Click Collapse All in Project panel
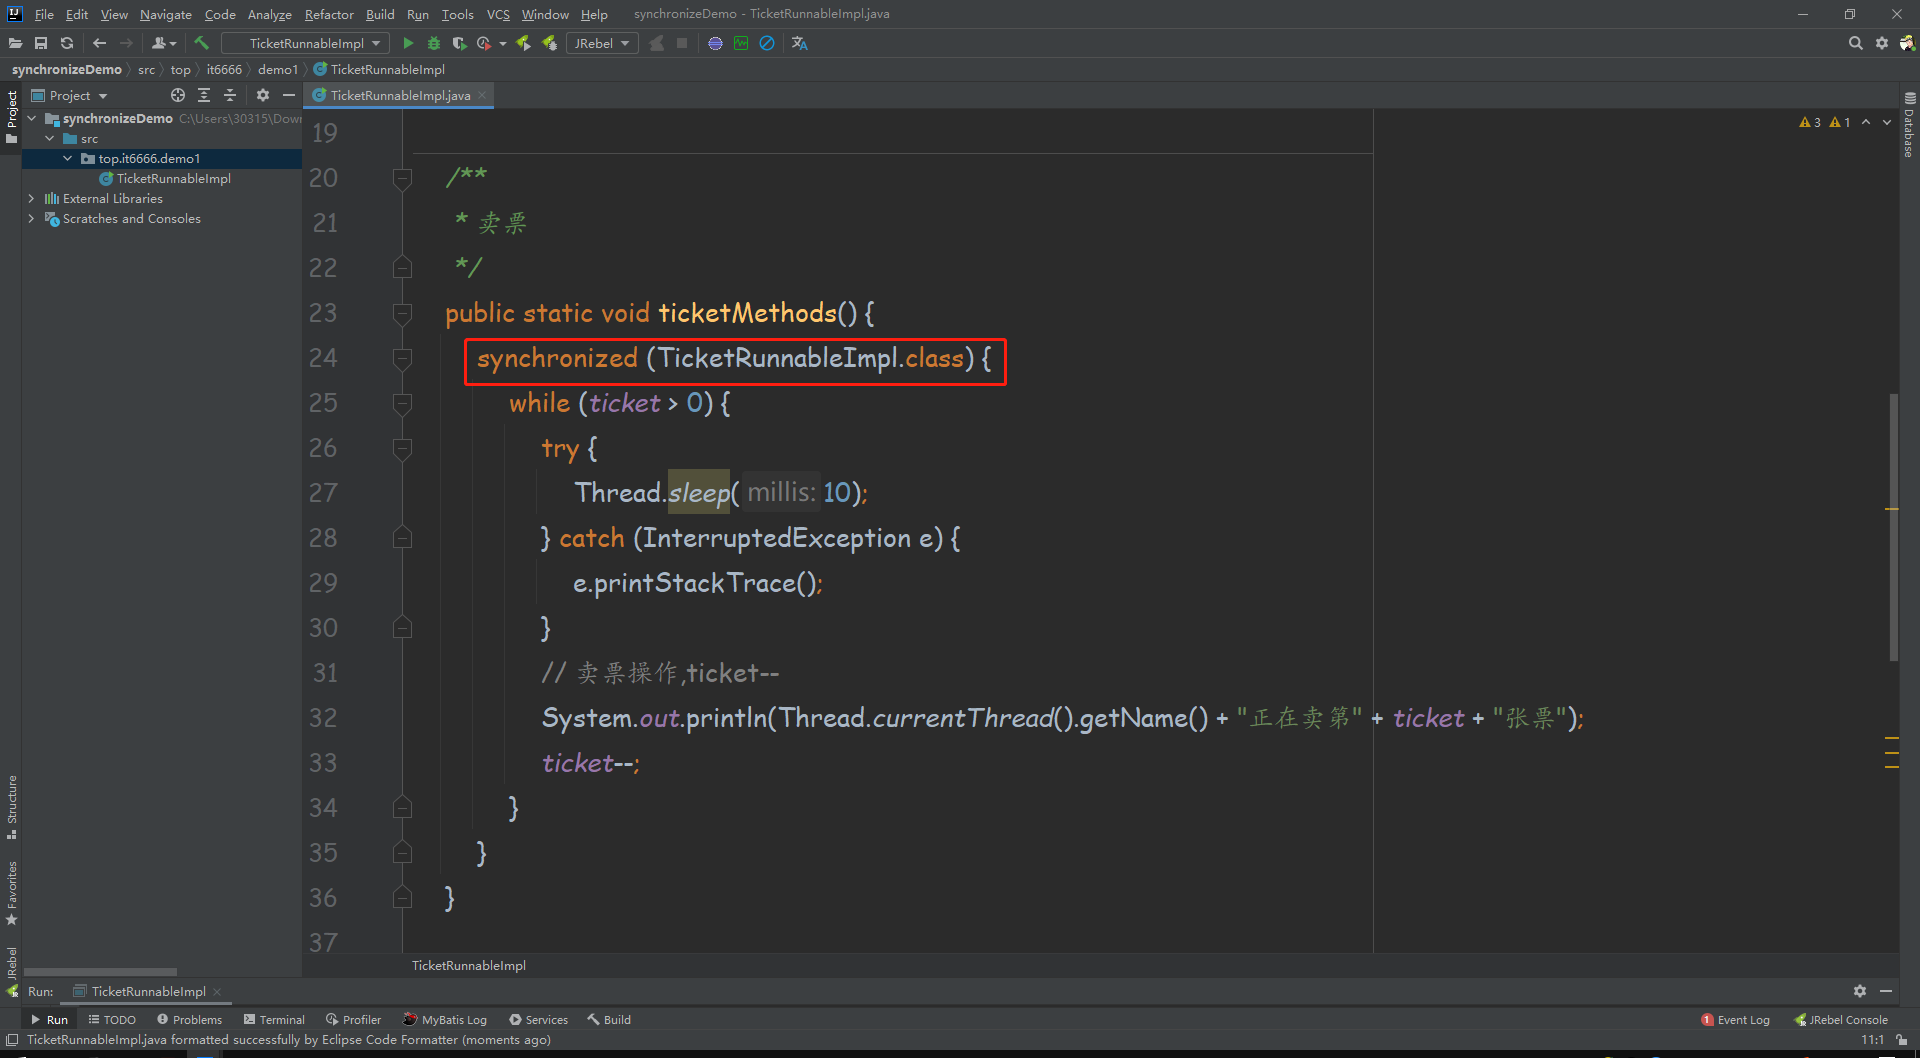This screenshot has width=1920, height=1058. tap(230, 95)
